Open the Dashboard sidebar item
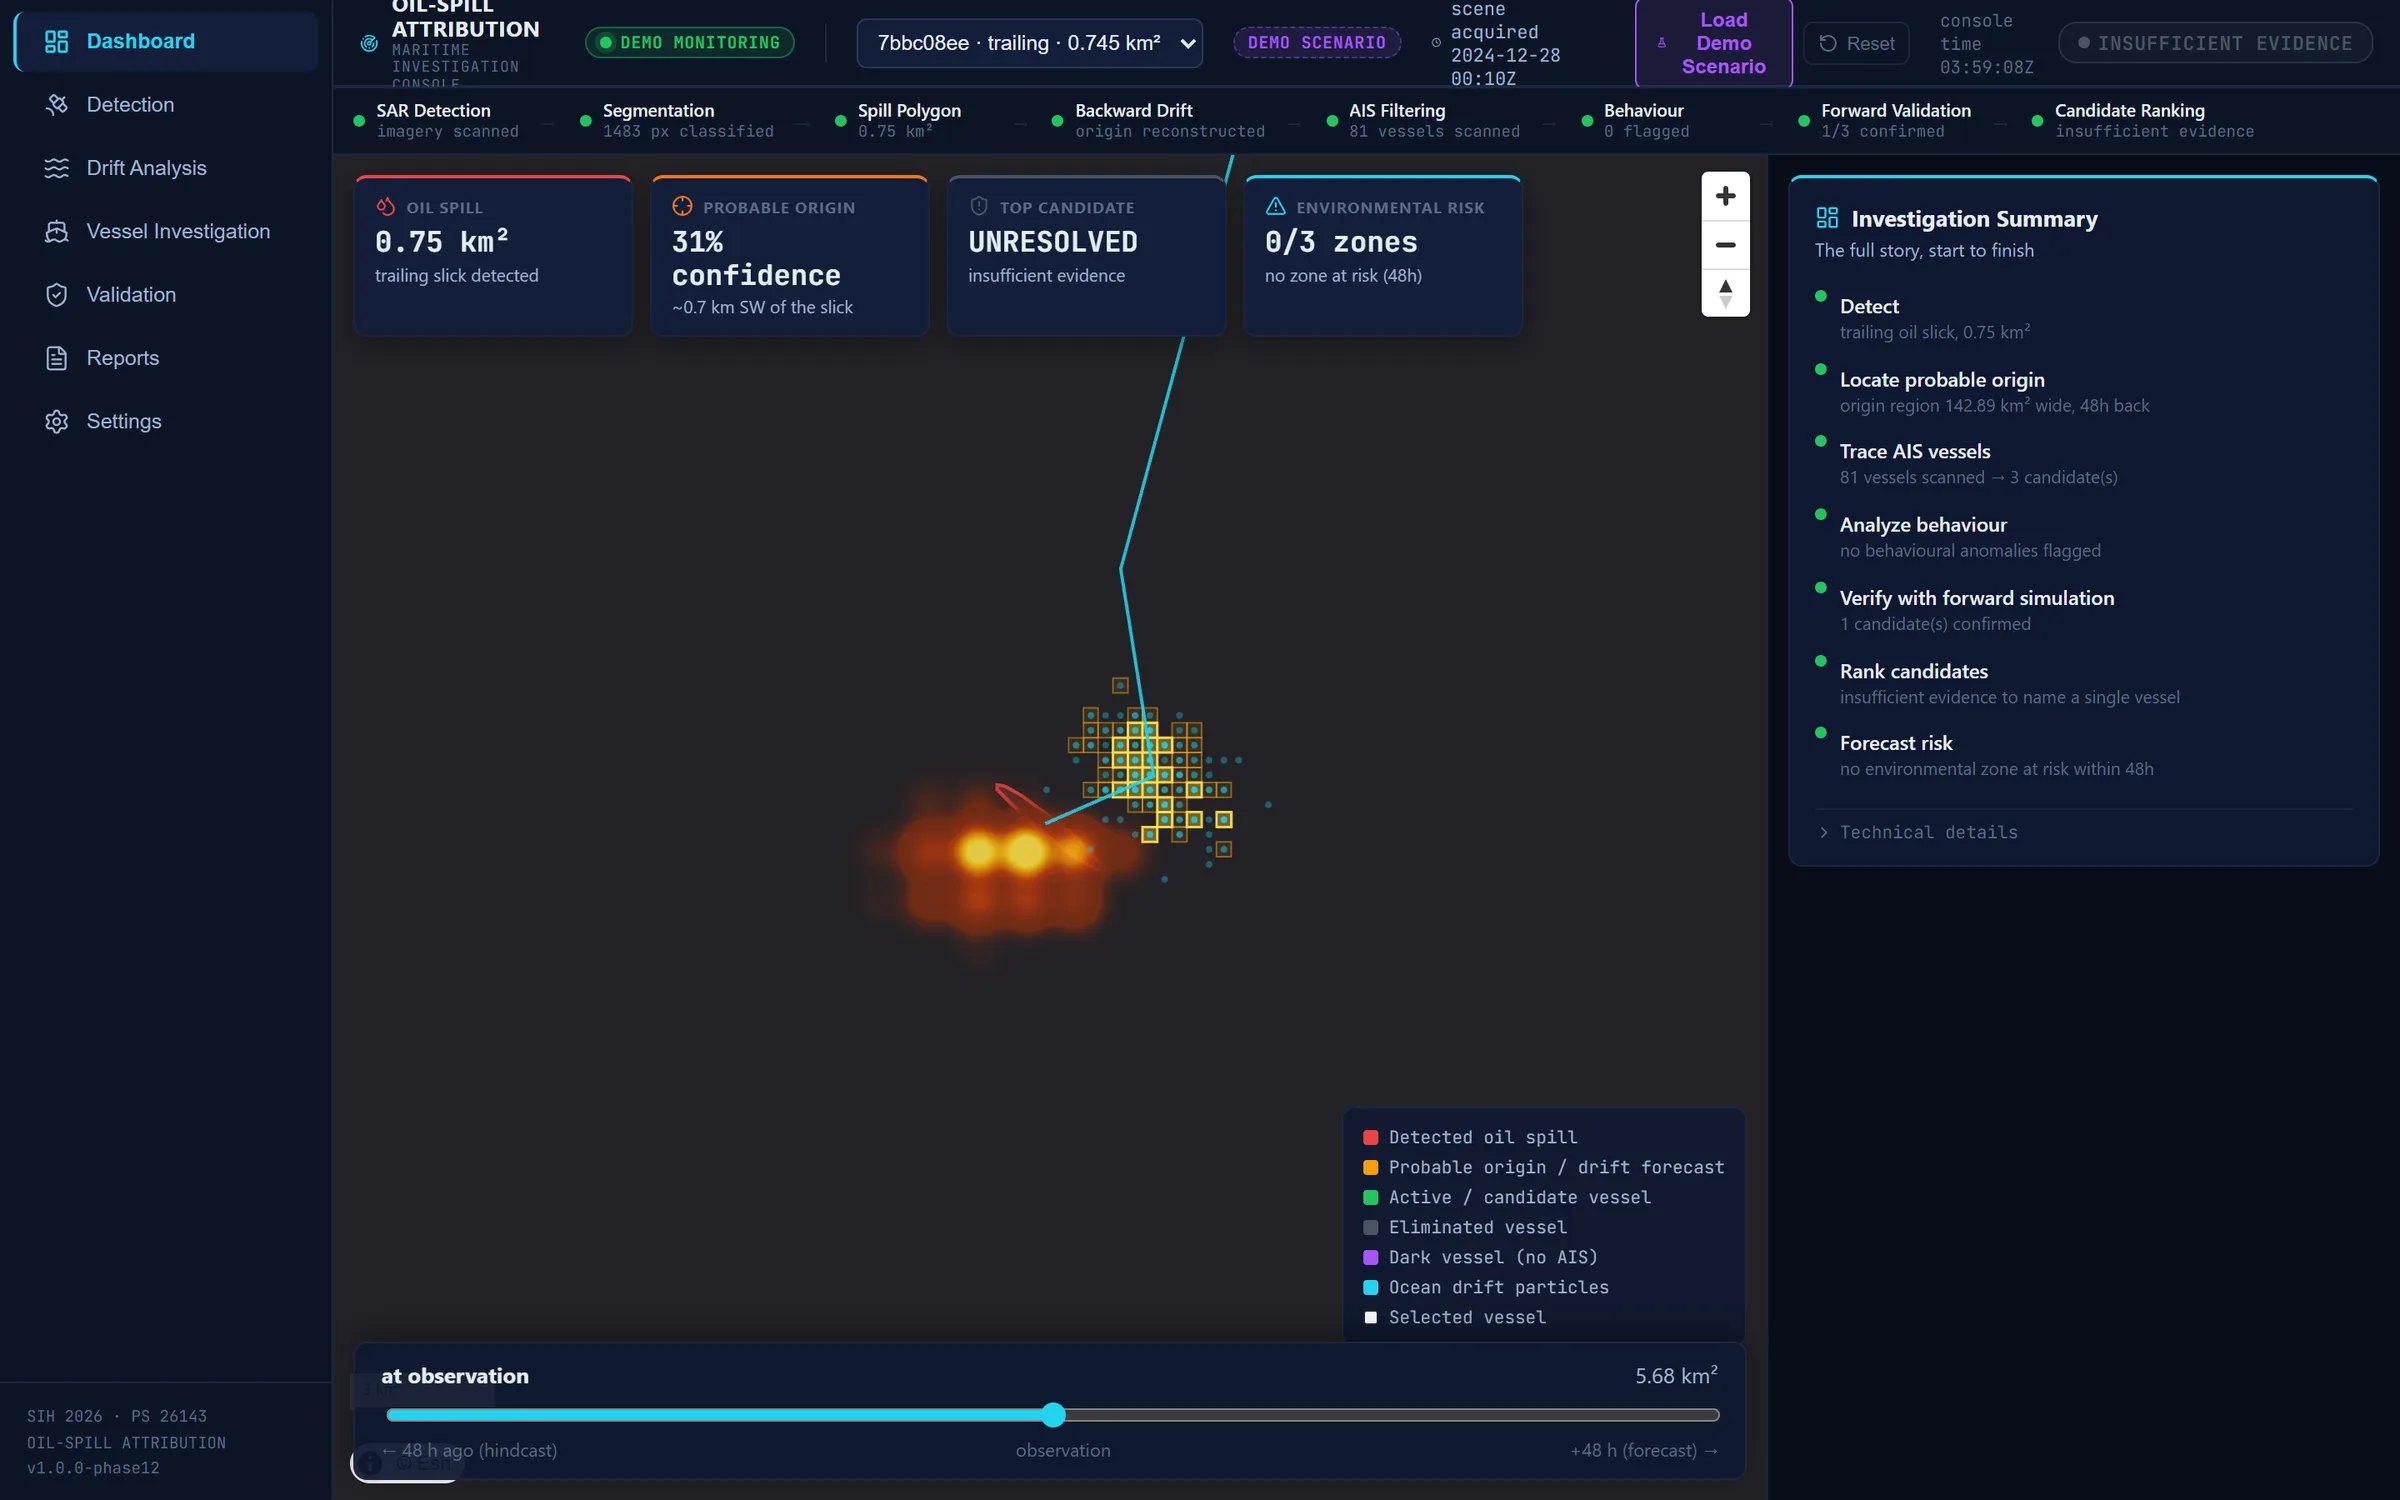This screenshot has width=2400, height=1500. tap(166, 41)
